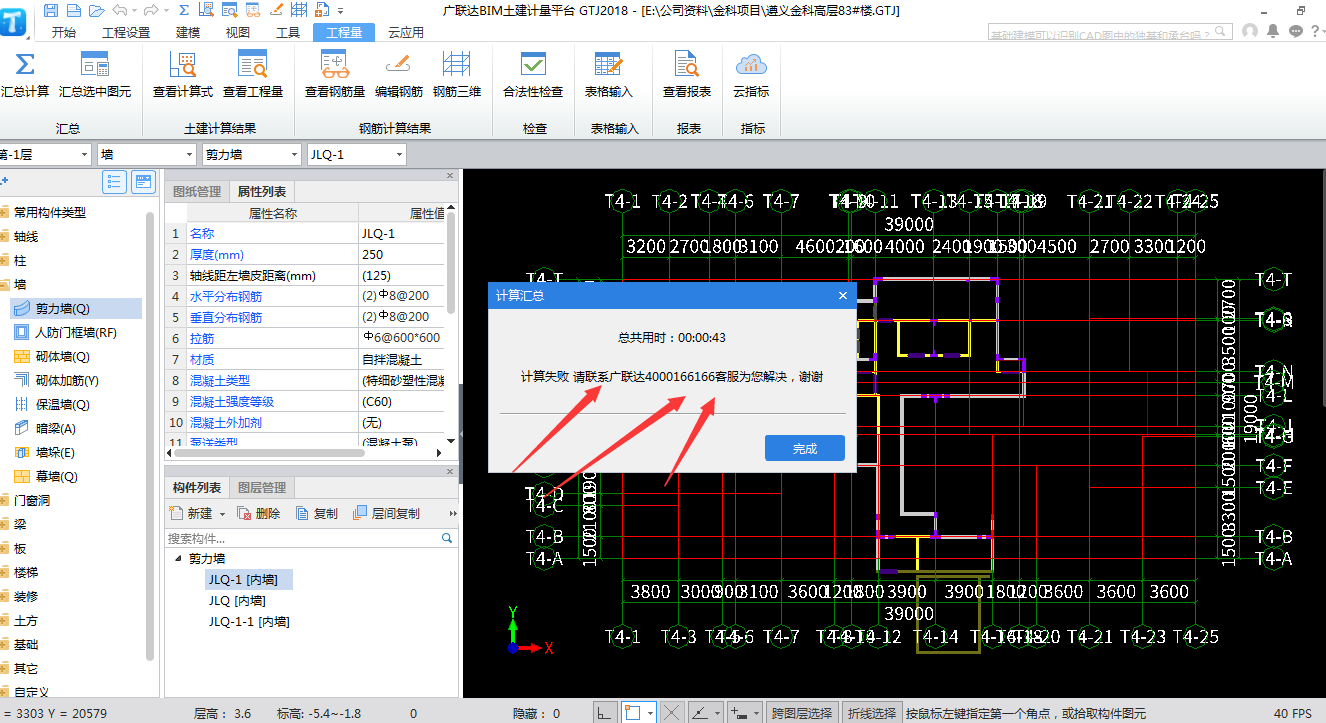Image resolution: width=1326 pixels, height=723 pixels.
Task: Open the 视图 ribbon tab
Action: pyautogui.click(x=238, y=32)
